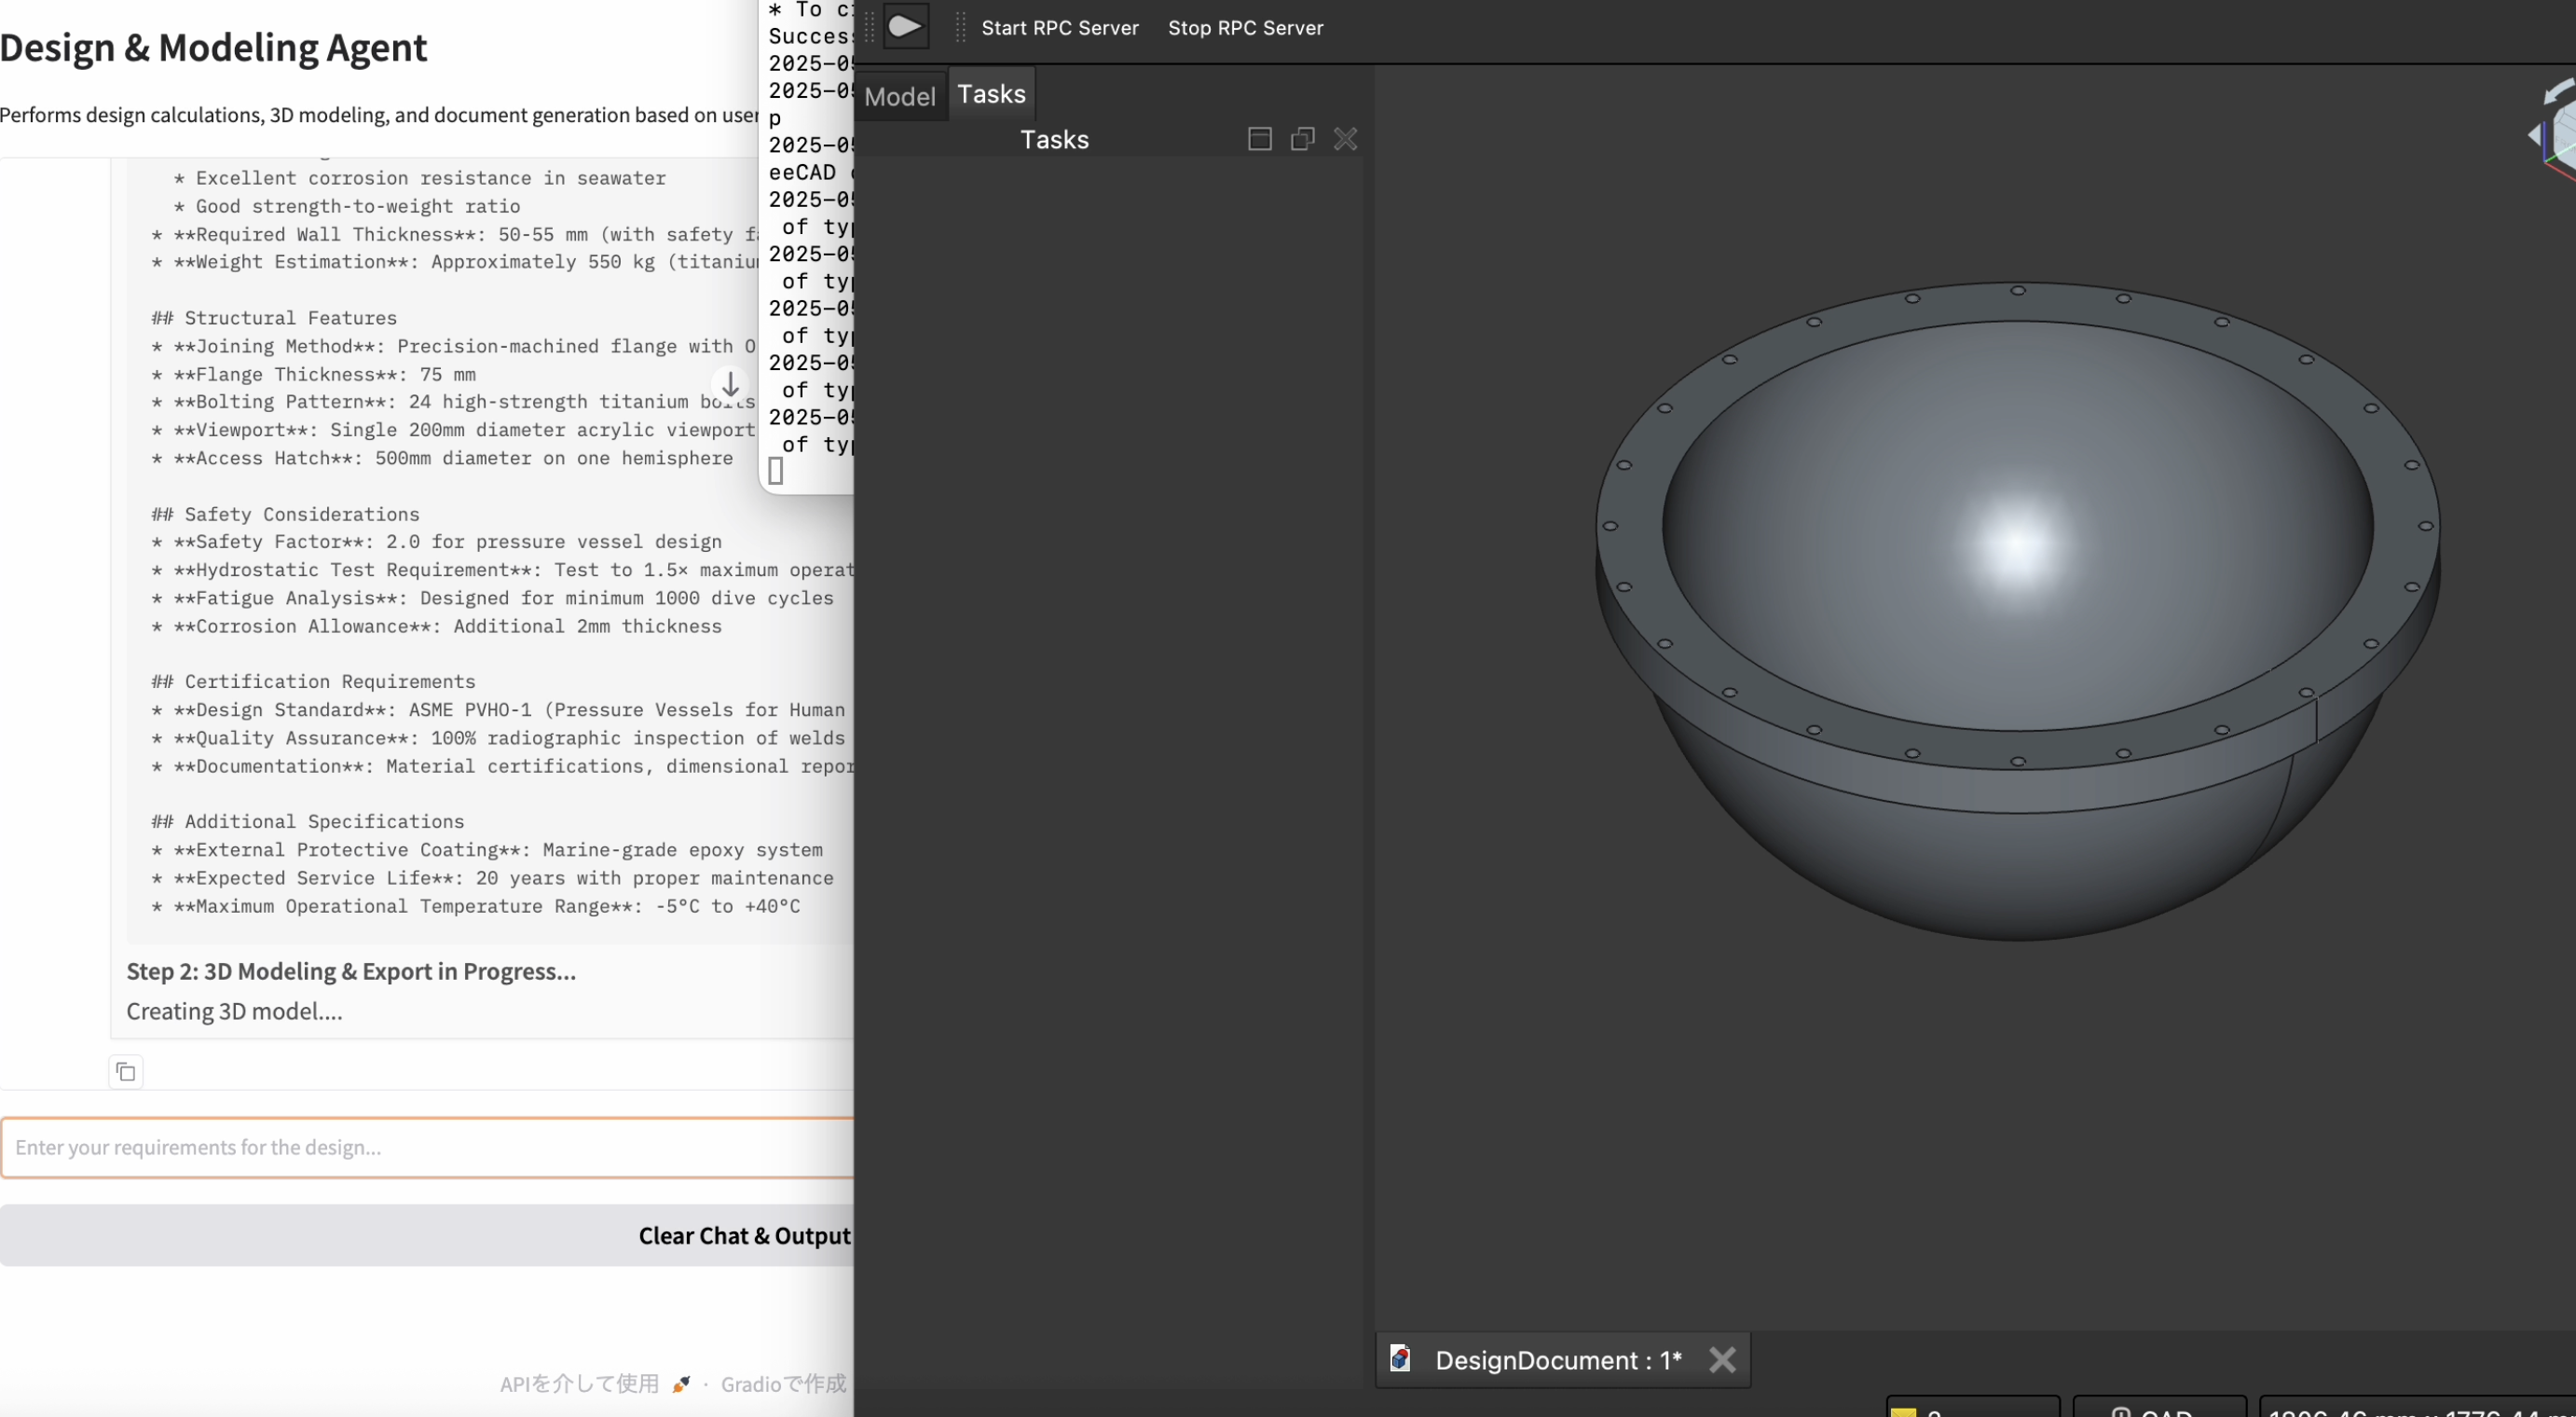Close the Tasks panel
The height and width of the screenshot is (1417, 2576).
pyautogui.click(x=1345, y=139)
